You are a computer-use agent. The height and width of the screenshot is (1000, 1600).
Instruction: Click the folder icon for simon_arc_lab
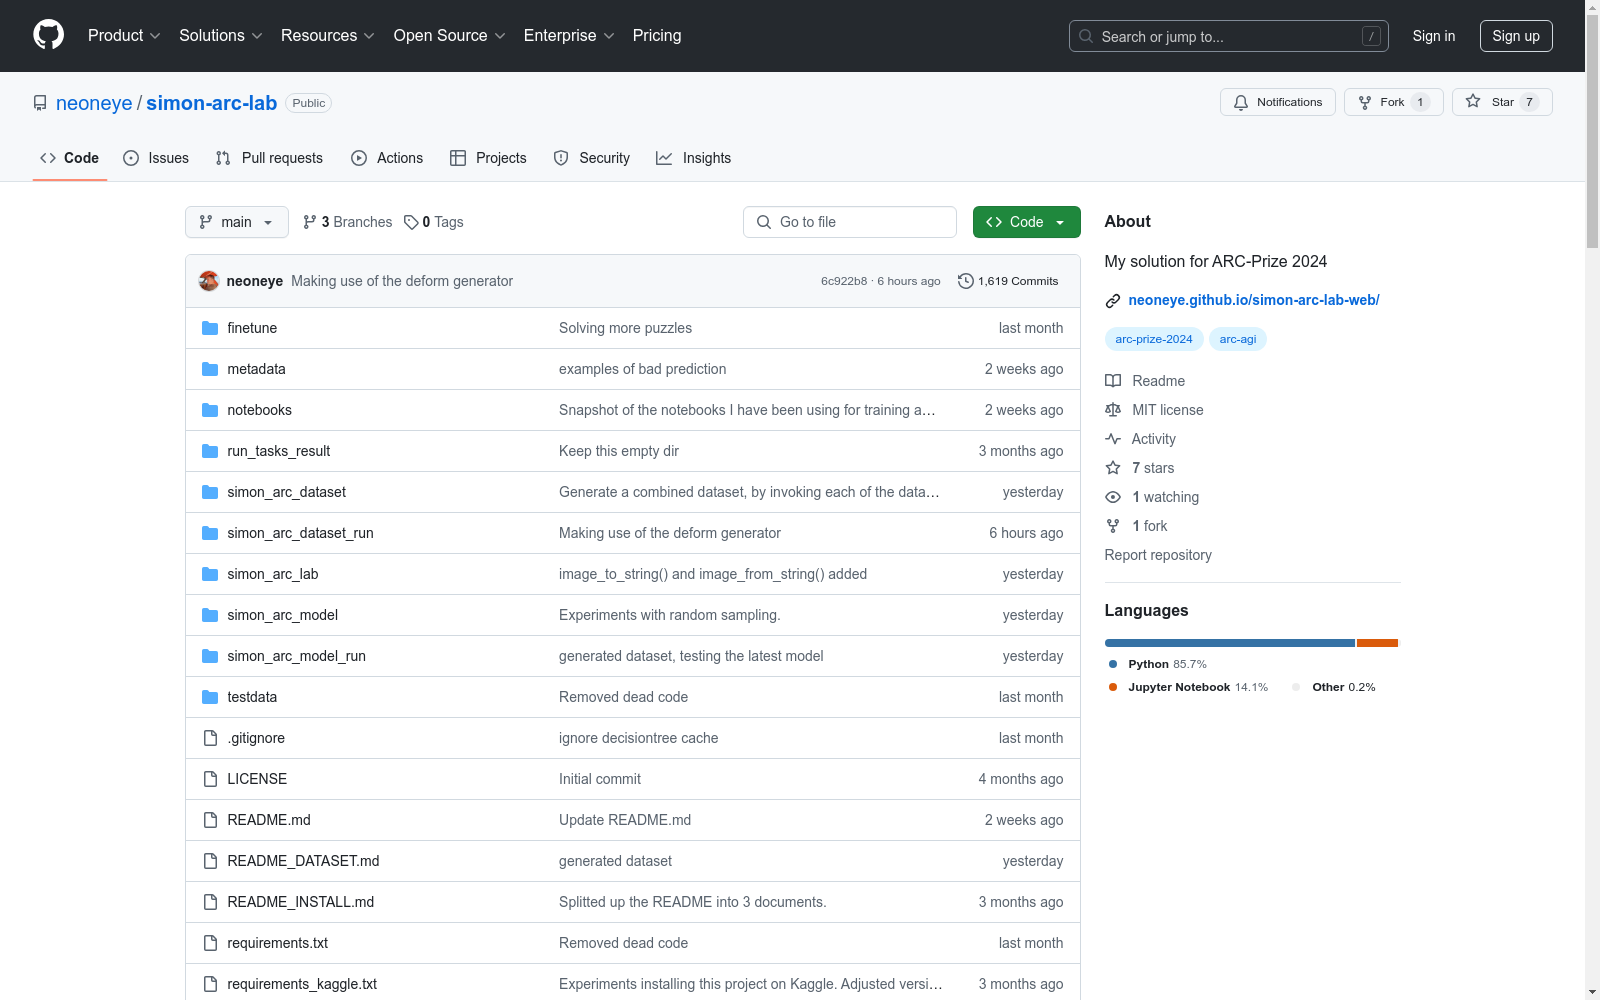pos(210,574)
